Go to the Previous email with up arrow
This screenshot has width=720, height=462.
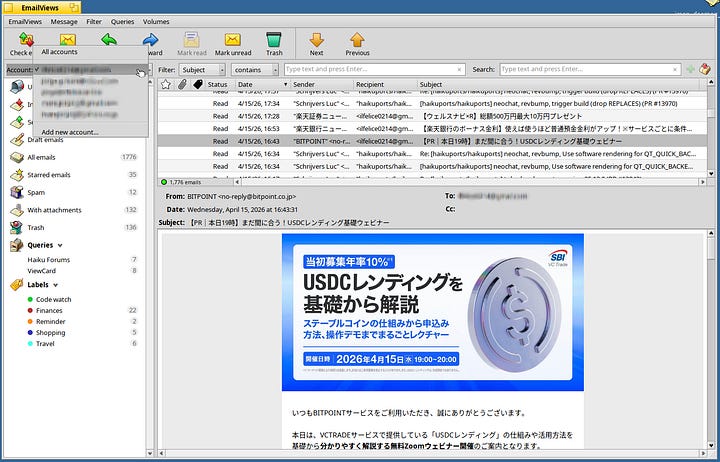357,39
